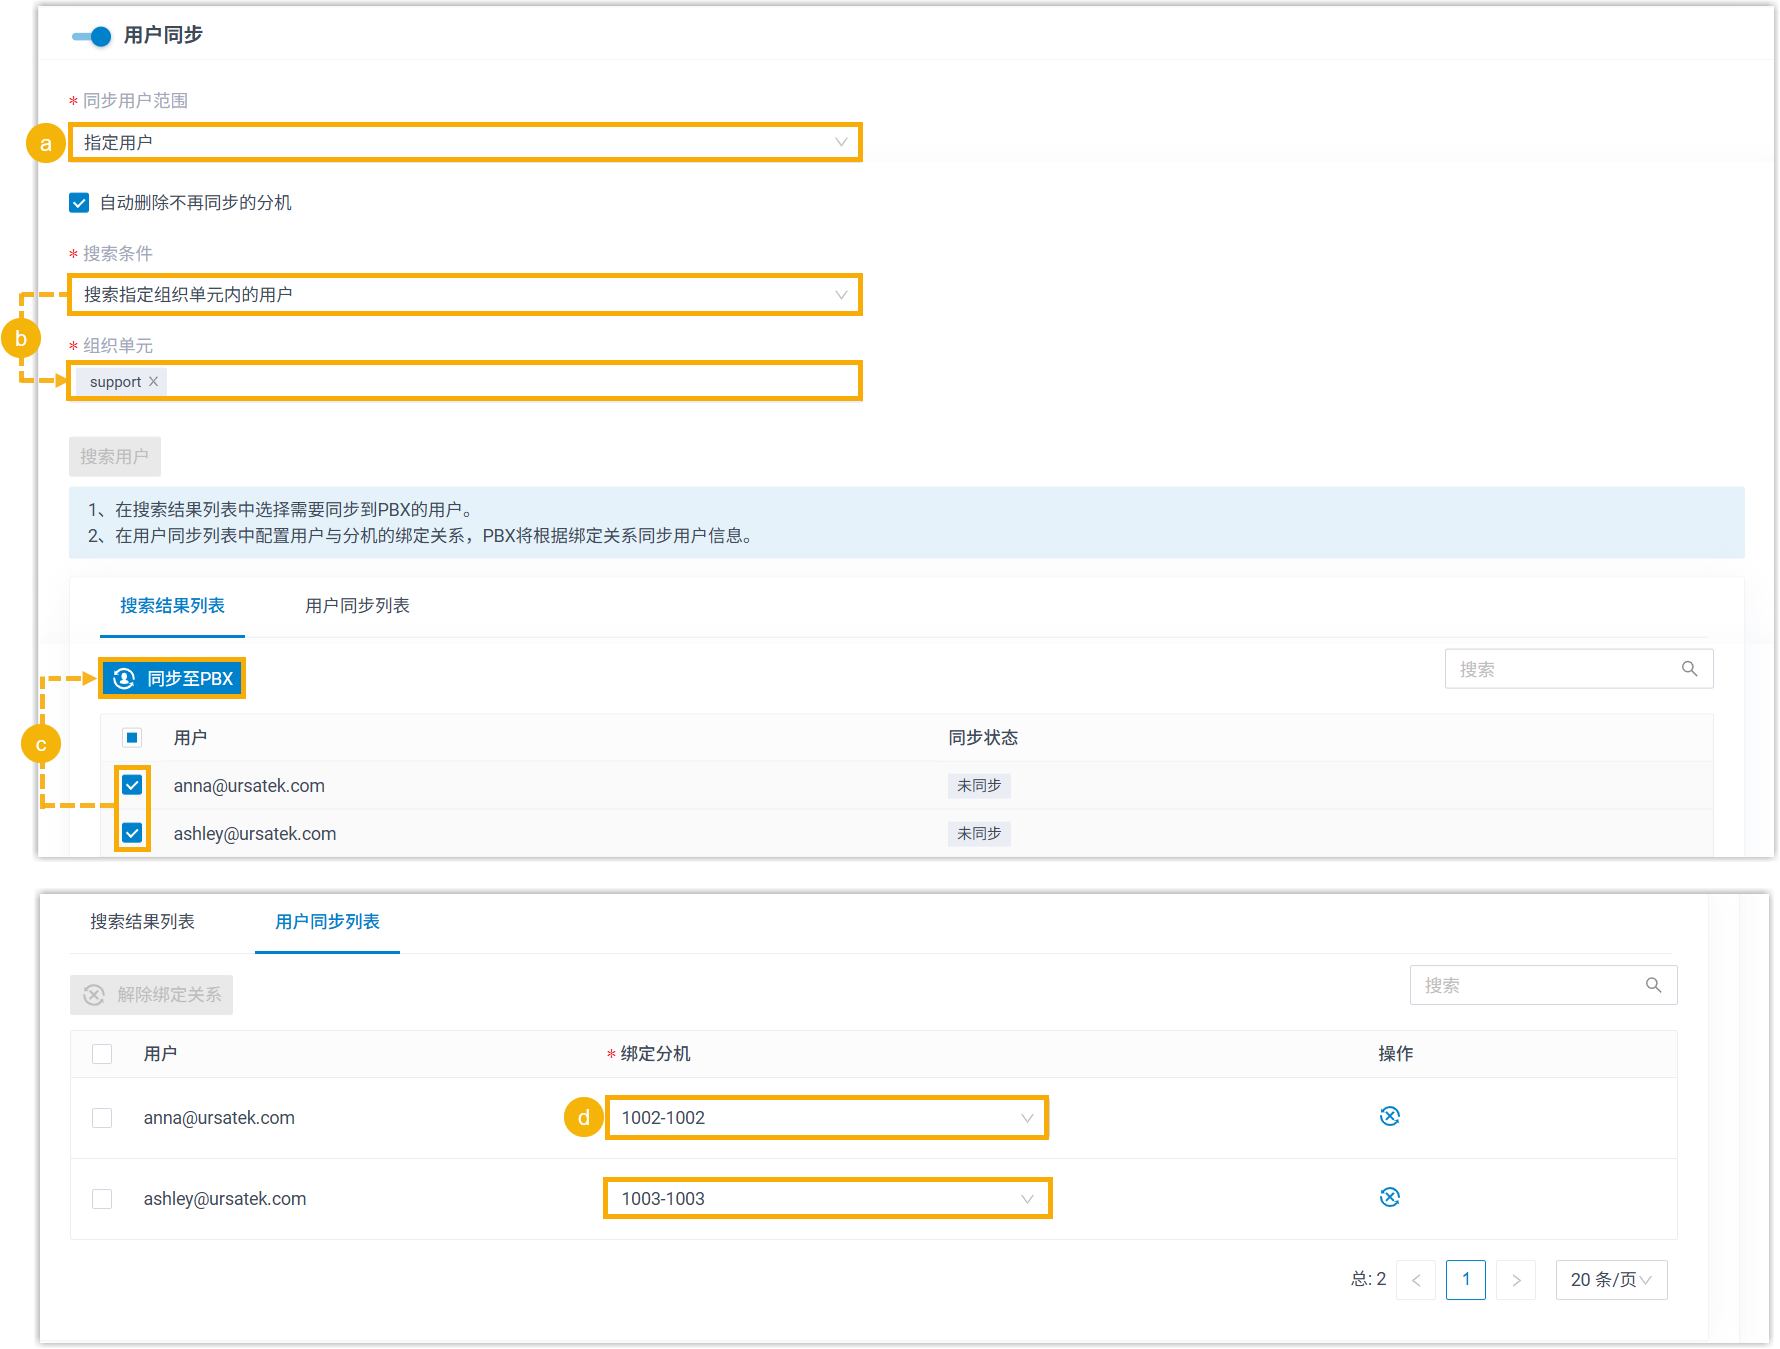The height and width of the screenshot is (1349, 1780).
Task: Click page 1 pagination button
Action: click(1465, 1280)
